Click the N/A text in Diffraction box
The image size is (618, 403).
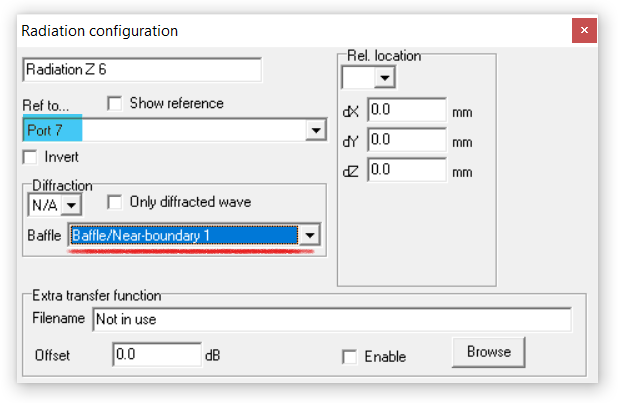pos(44,205)
